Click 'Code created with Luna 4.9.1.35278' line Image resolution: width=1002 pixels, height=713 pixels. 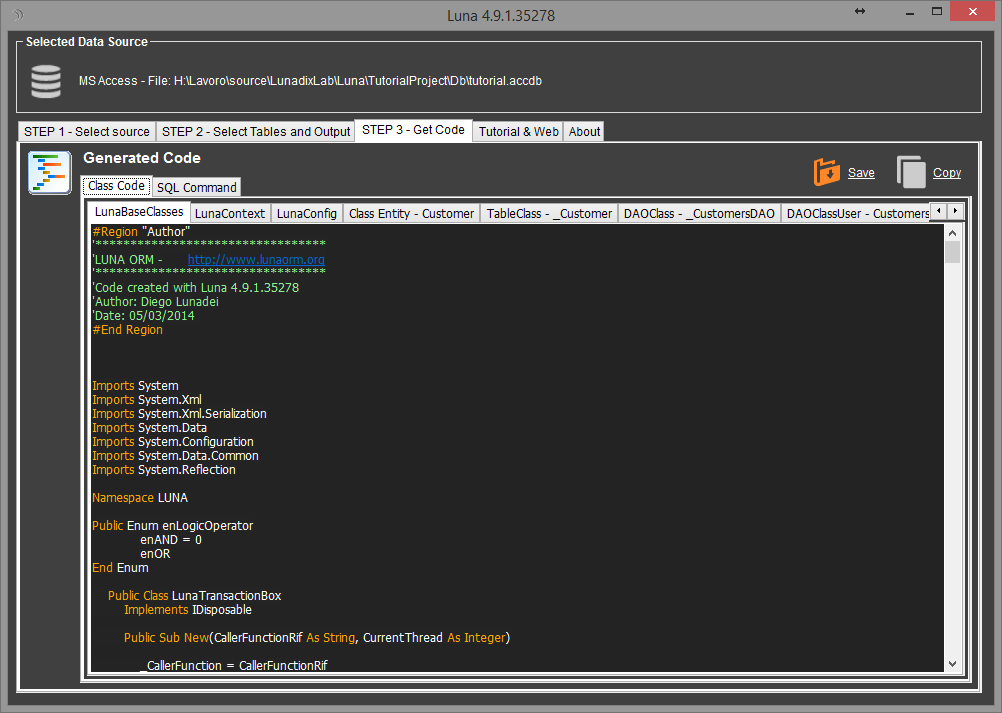click(196, 288)
